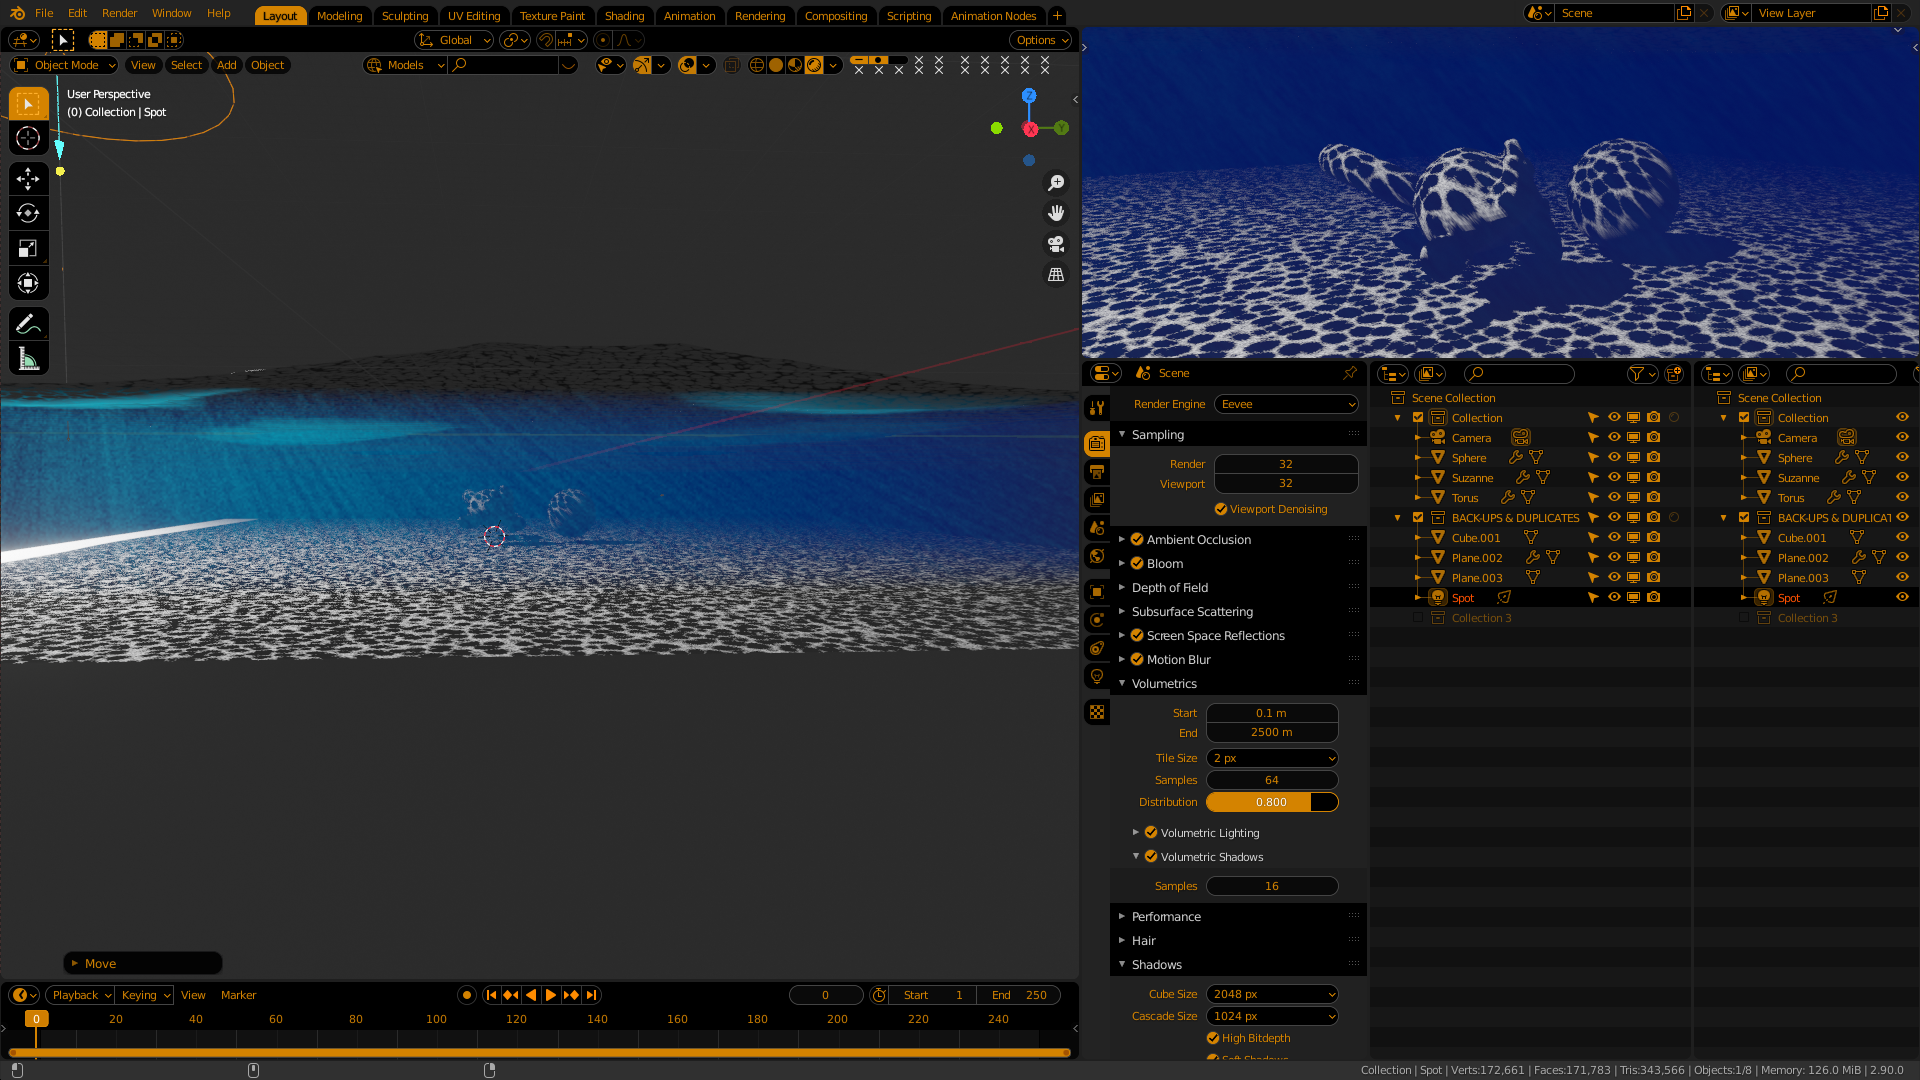Open the Keying popover in the timeline
This screenshot has width=1920, height=1080.
tap(145, 995)
